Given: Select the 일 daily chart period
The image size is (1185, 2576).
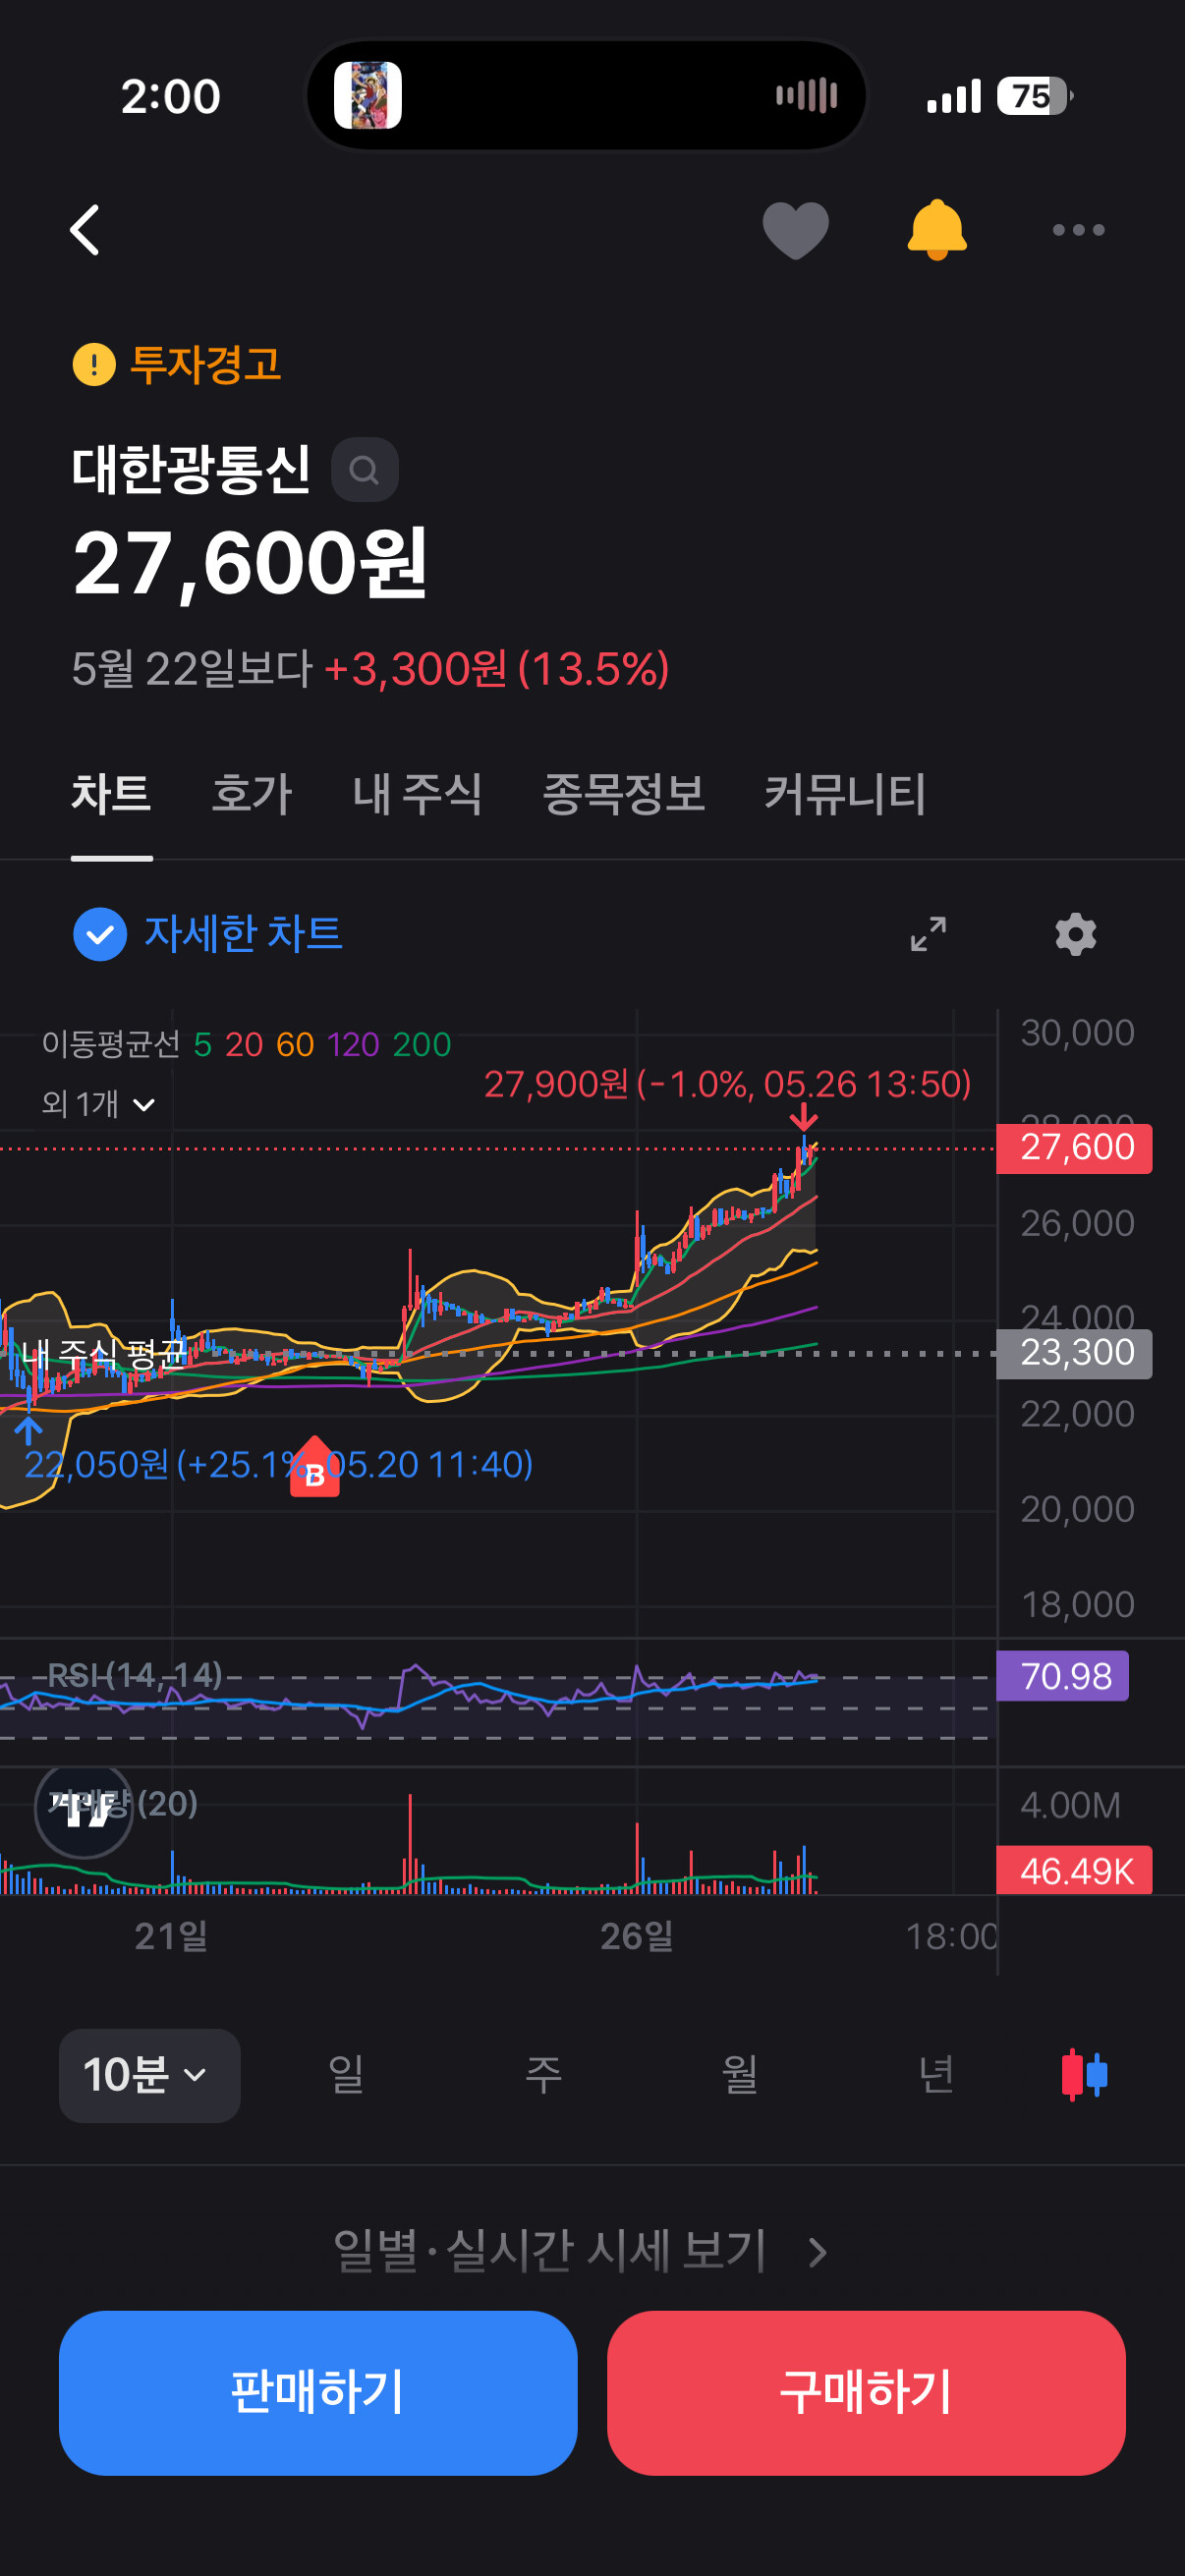Looking at the screenshot, I should (346, 2075).
